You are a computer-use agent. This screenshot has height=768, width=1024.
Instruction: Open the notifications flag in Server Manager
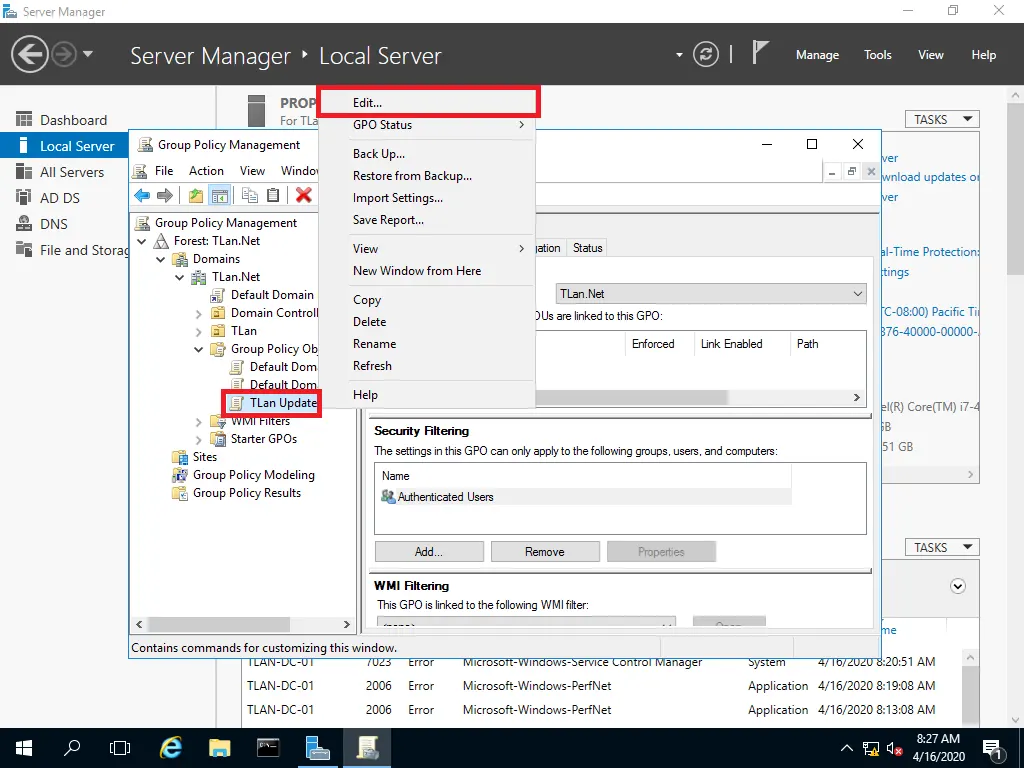pyautogui.click(x=760, y=54)
